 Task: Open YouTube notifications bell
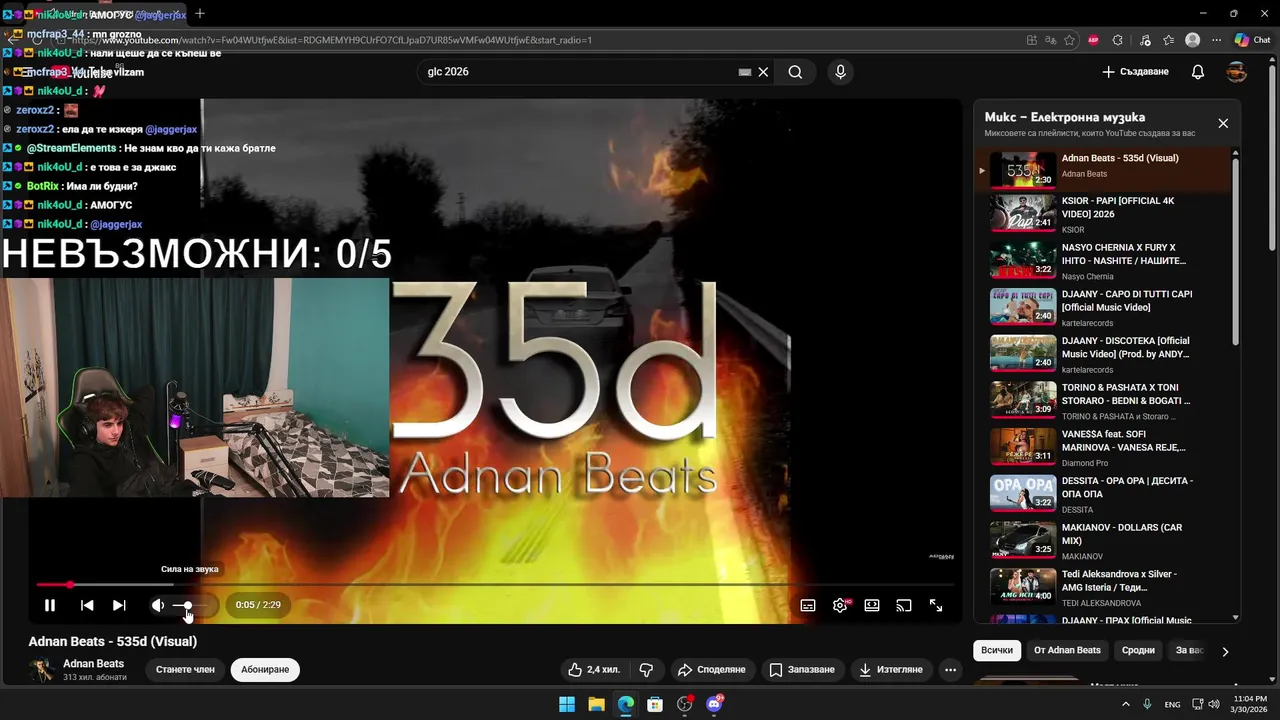tap(1198, 72)
